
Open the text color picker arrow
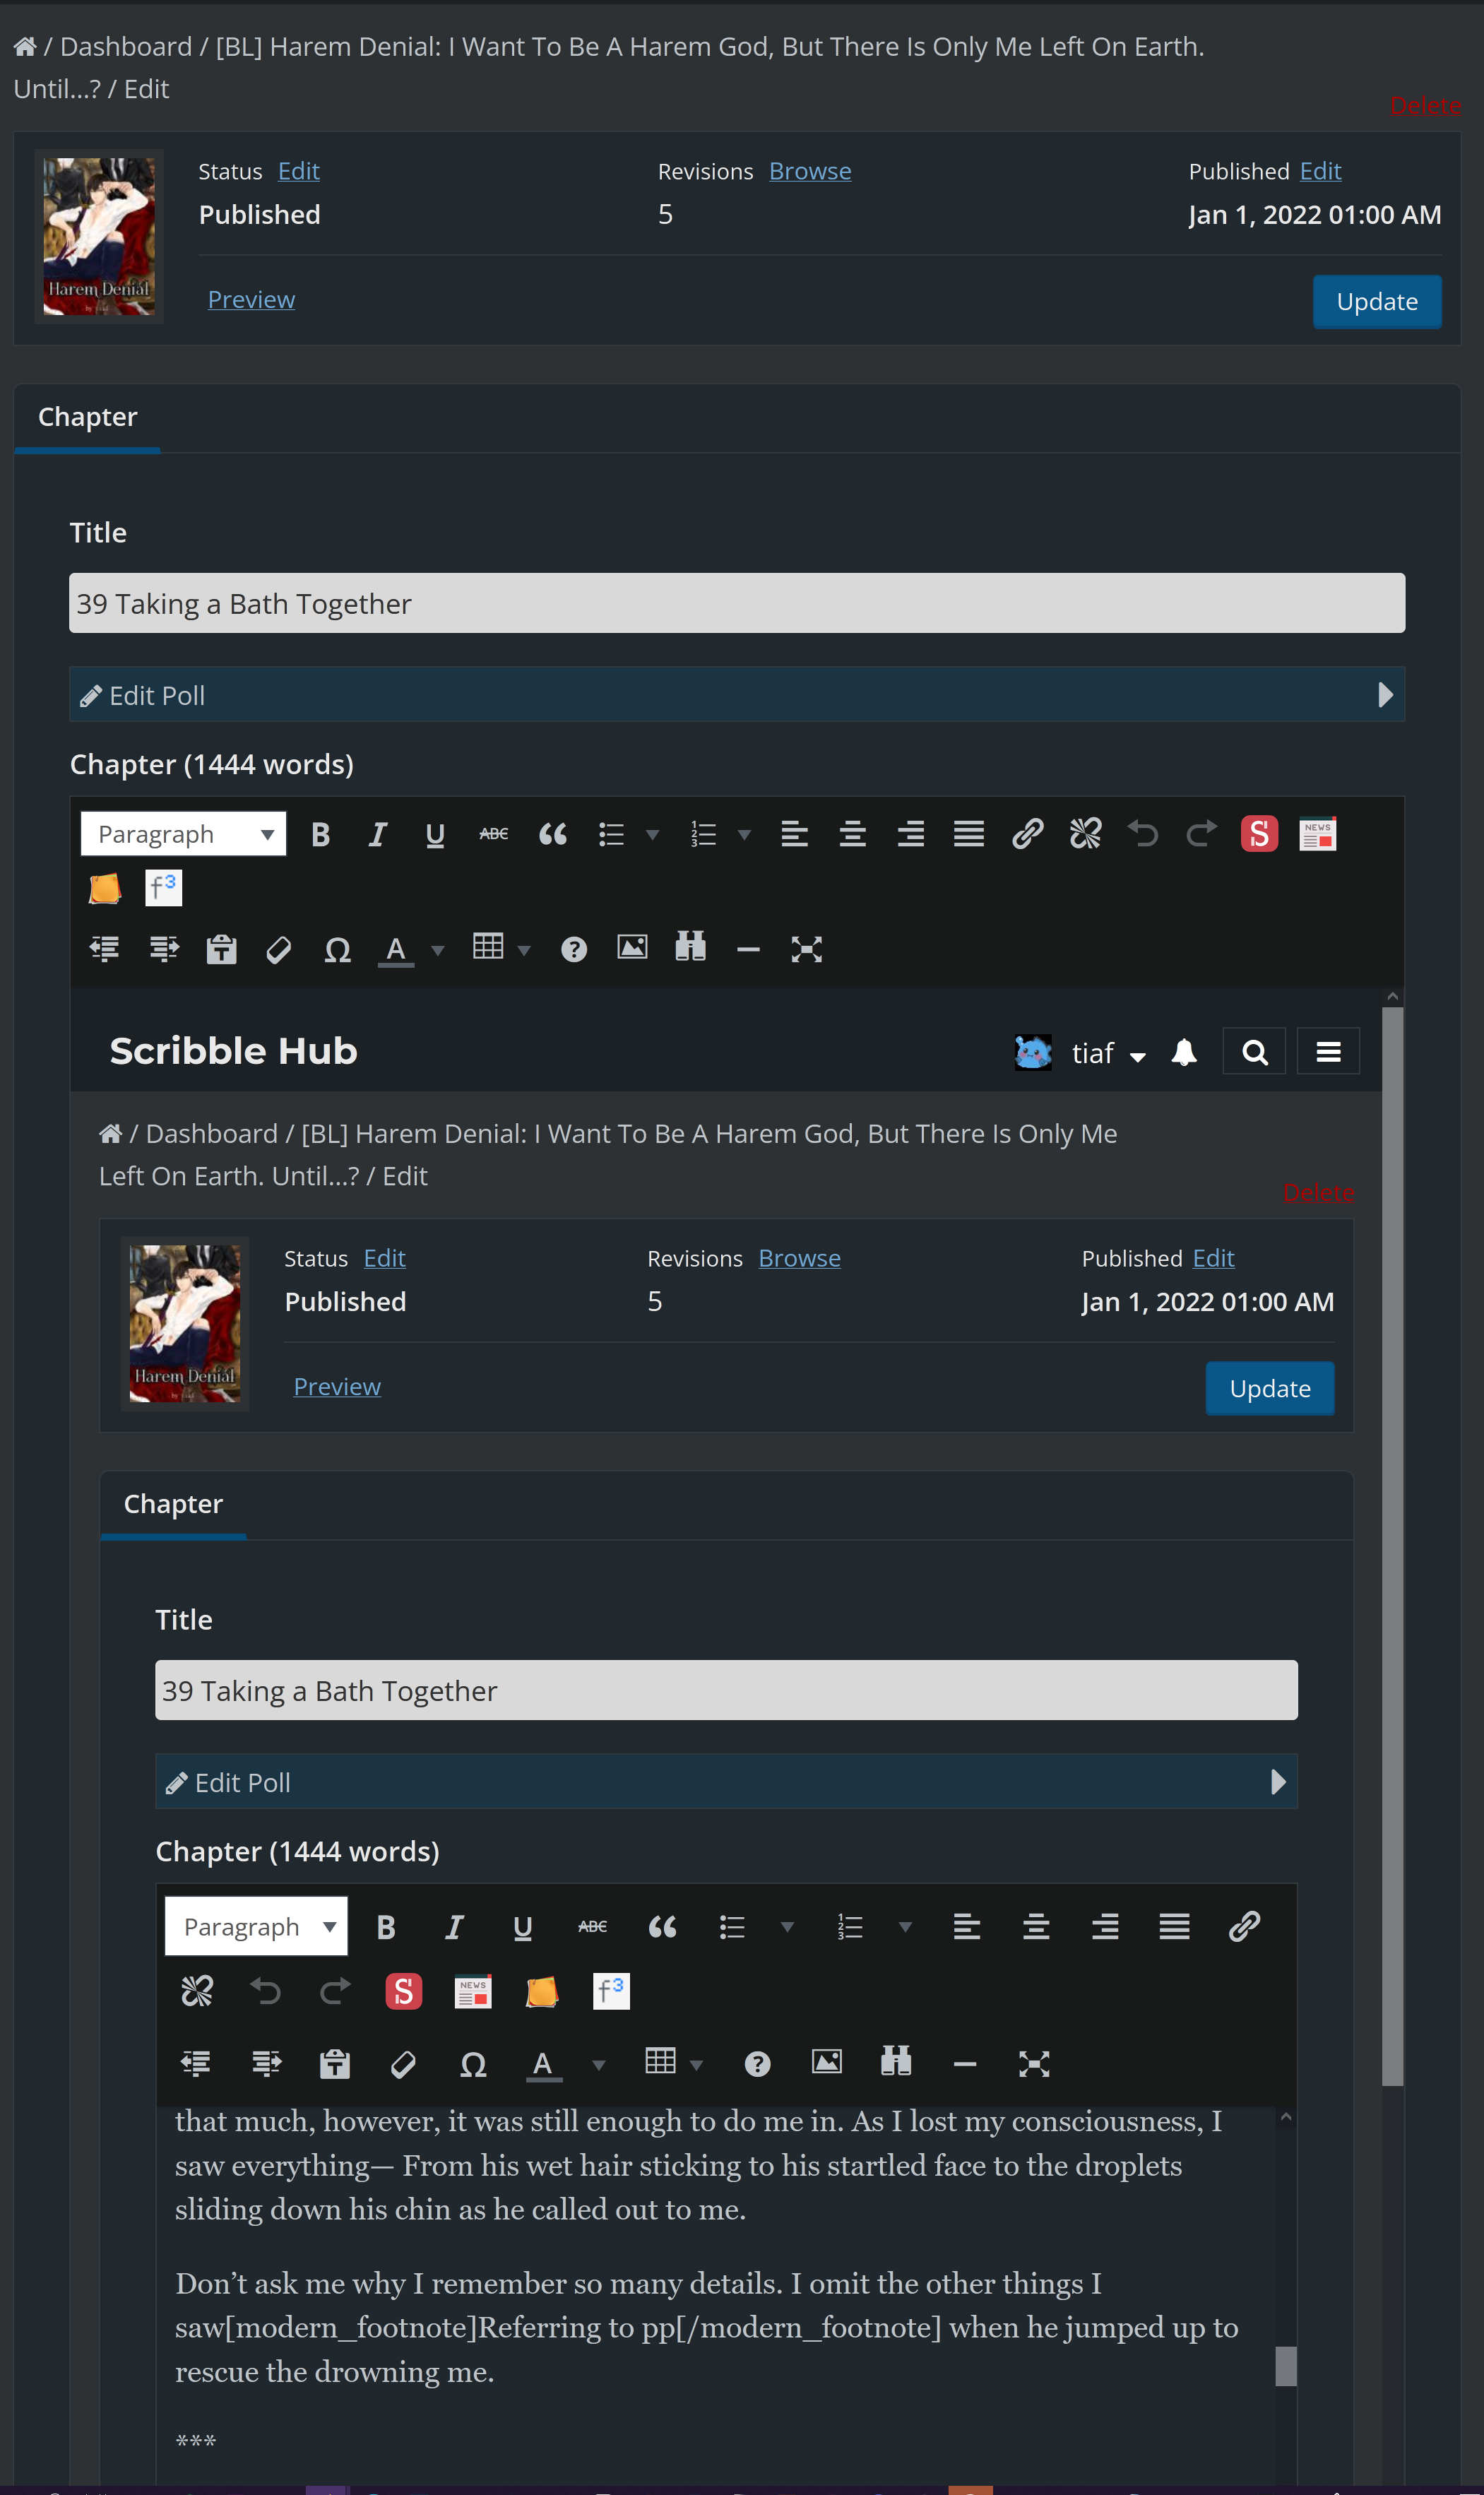437,950
